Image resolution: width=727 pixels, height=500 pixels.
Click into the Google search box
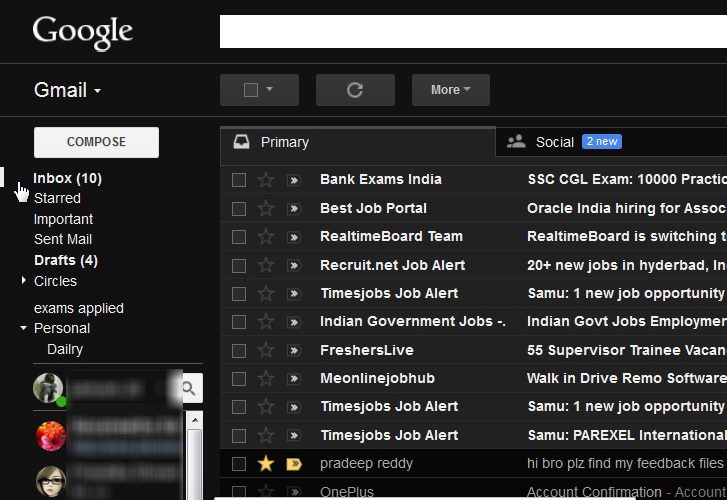(x=473, y=32)
